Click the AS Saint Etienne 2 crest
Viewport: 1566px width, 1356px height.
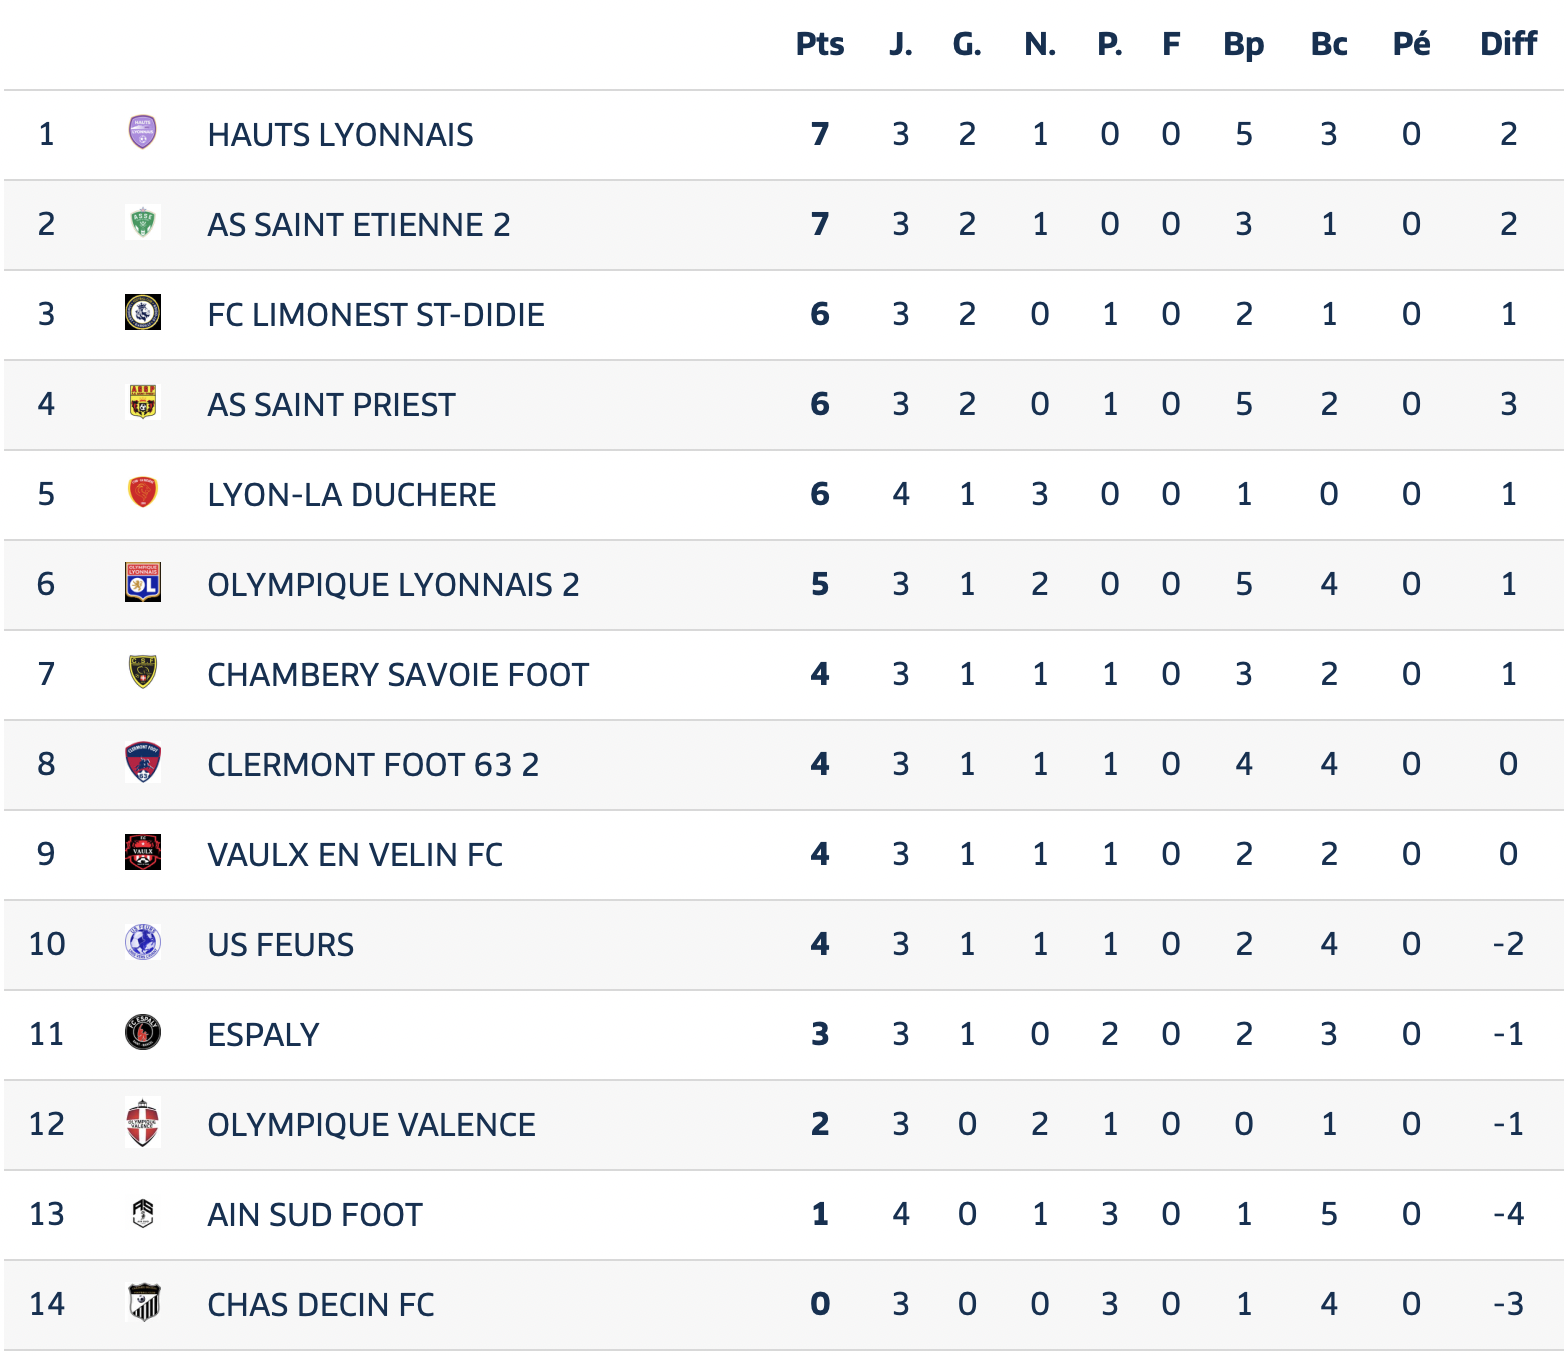pyautogui.click(x=143, y=223)
